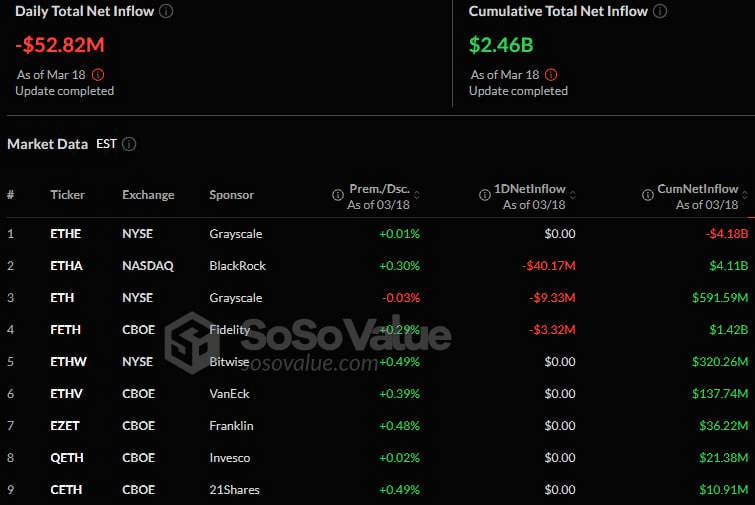Click $2.46B cumulative total figure
The height and width of the screenshot is (505, 755).
click(501, 45)
